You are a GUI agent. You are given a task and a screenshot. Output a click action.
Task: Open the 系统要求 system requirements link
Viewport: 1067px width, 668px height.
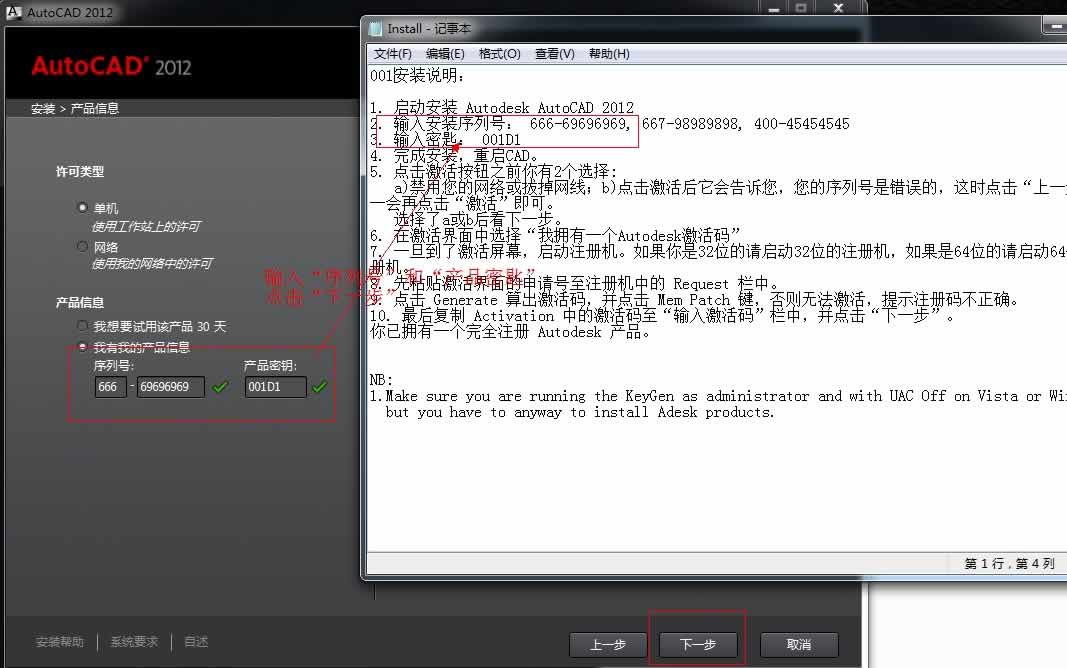[133, 641]
